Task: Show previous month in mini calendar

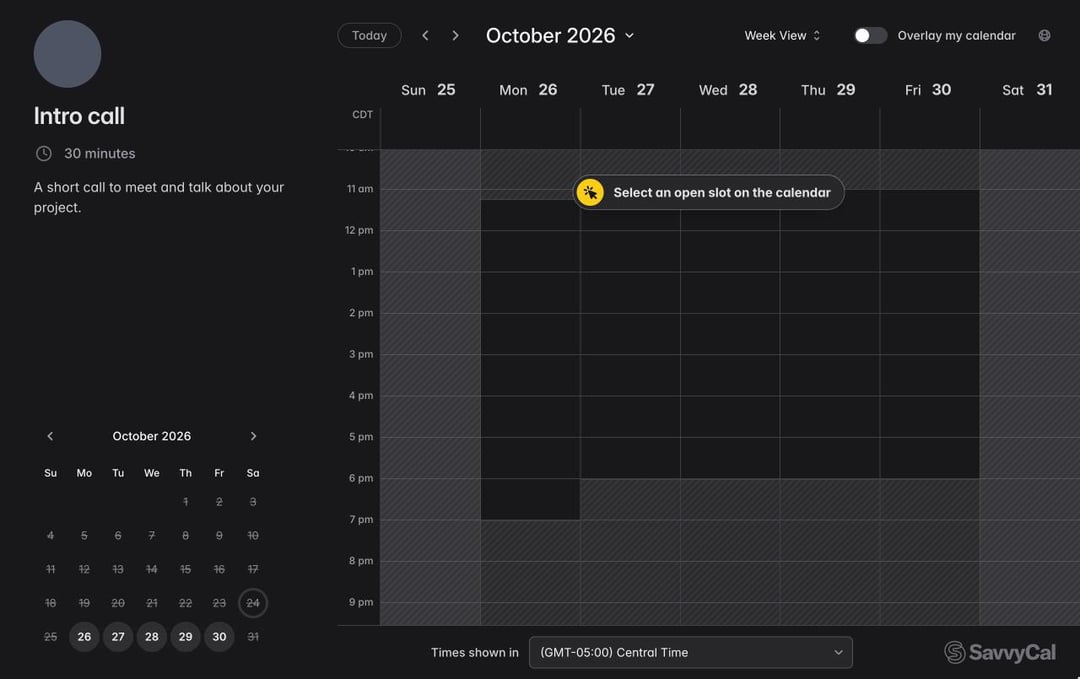Action: click(50, 436)
